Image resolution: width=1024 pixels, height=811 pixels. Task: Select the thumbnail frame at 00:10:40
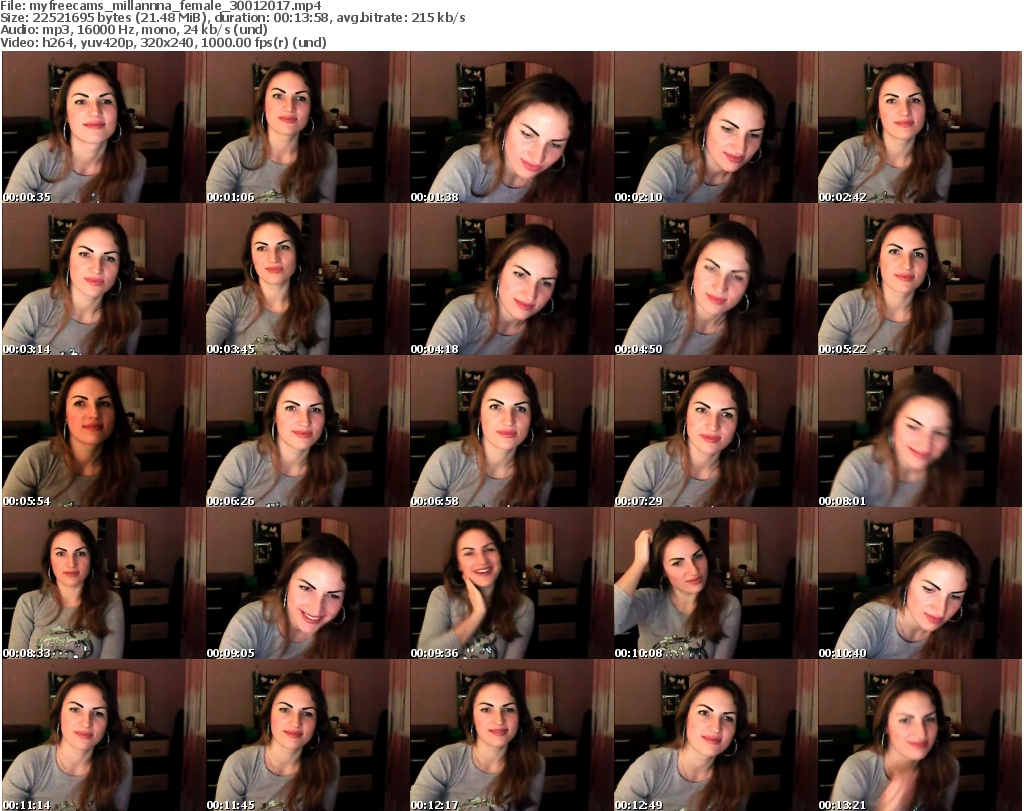920,583
